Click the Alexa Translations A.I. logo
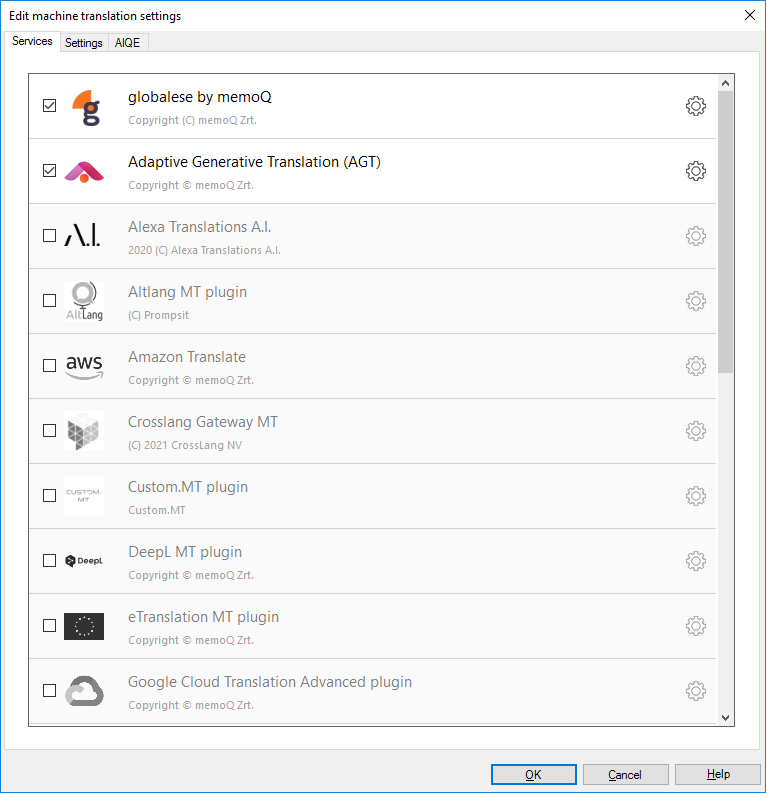The width and height of the screenshot is (766, 793). pyautogui.click(x=84, y=236)
